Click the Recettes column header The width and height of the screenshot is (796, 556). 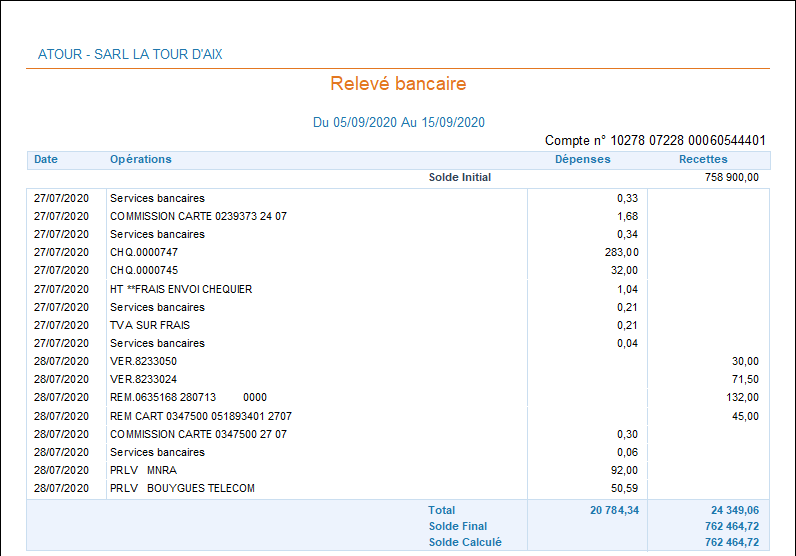click(703, 159)
